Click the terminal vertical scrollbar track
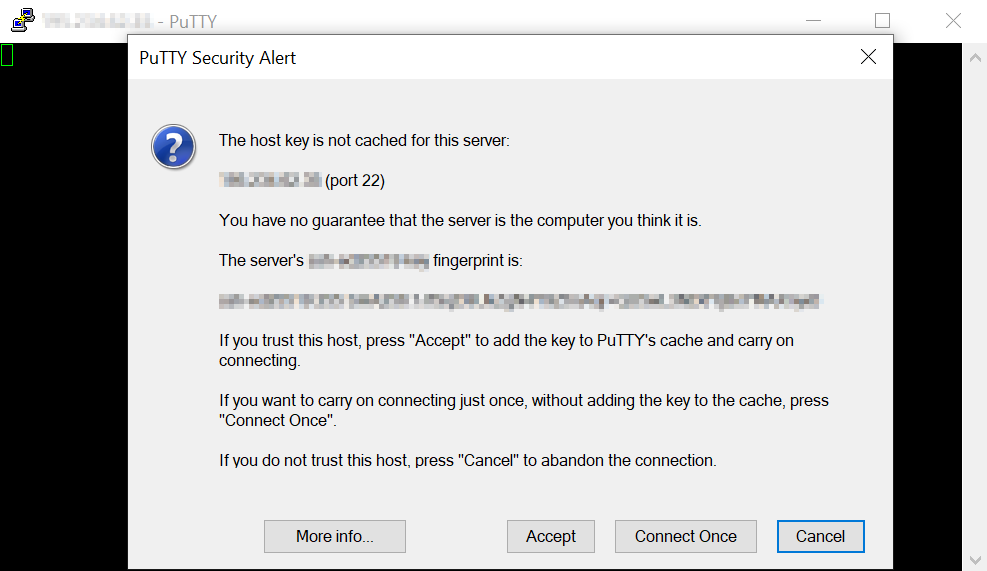 click(x=976, y=300)
